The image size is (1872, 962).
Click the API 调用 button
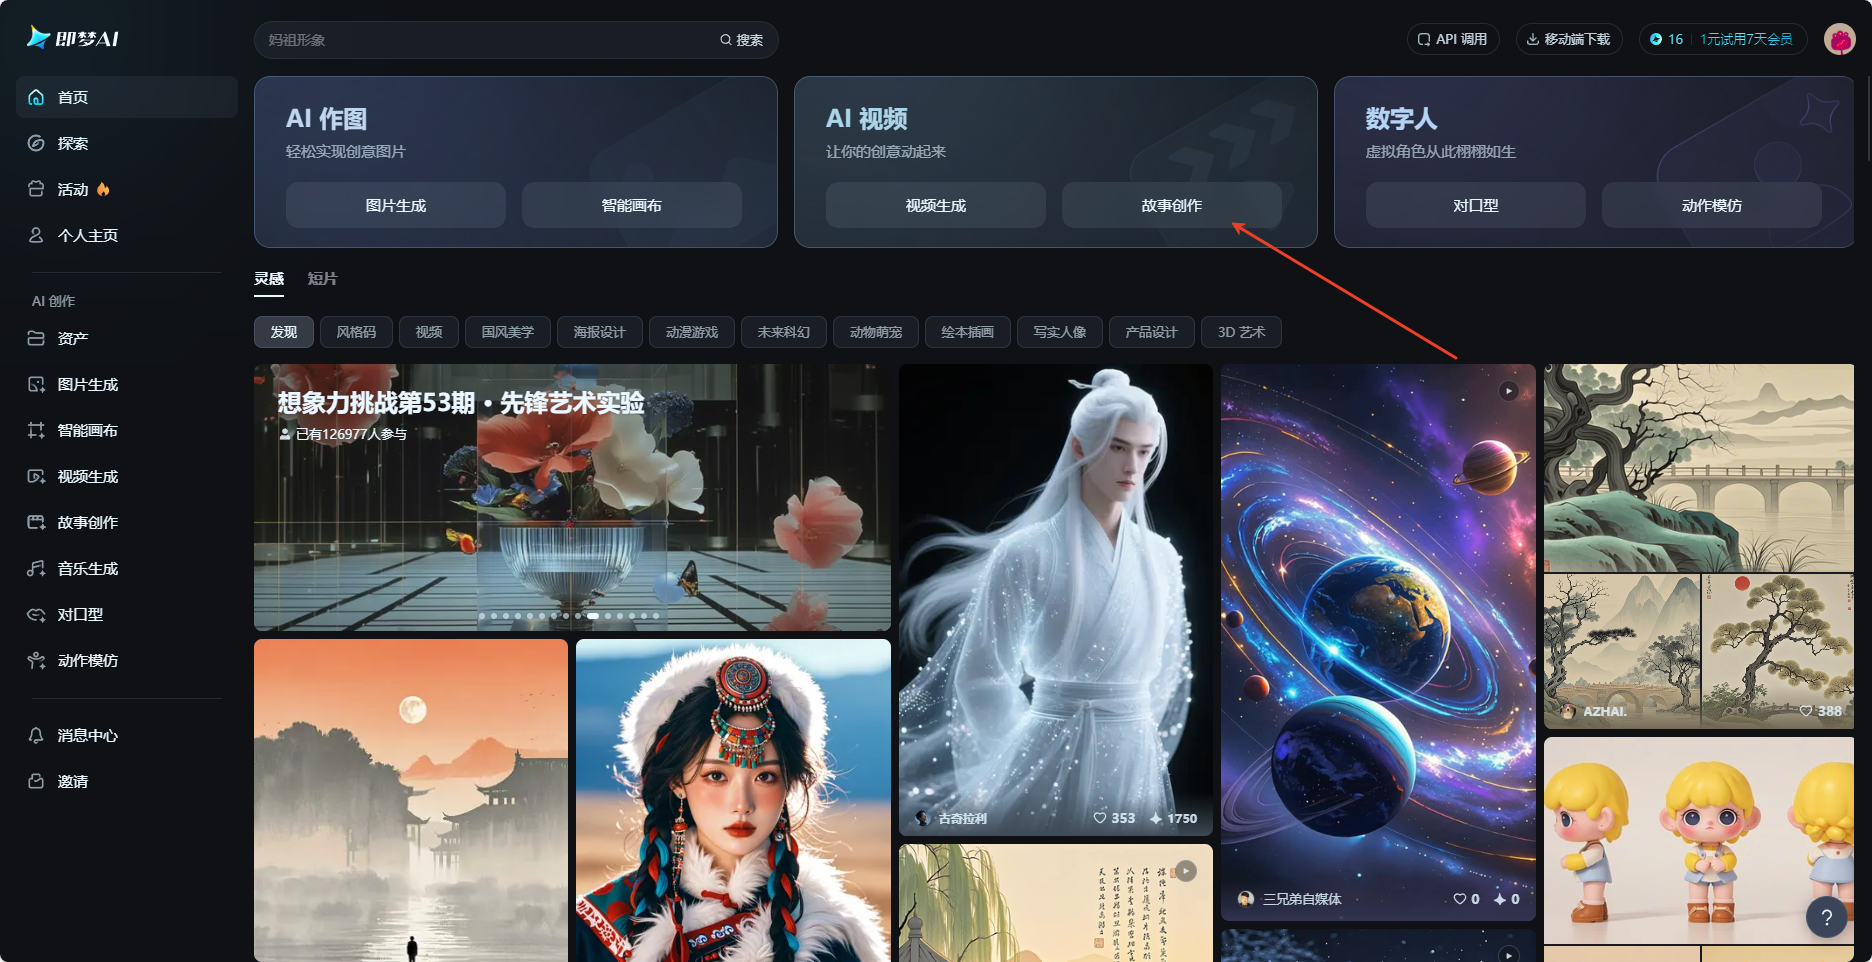tap(1453, 39)
